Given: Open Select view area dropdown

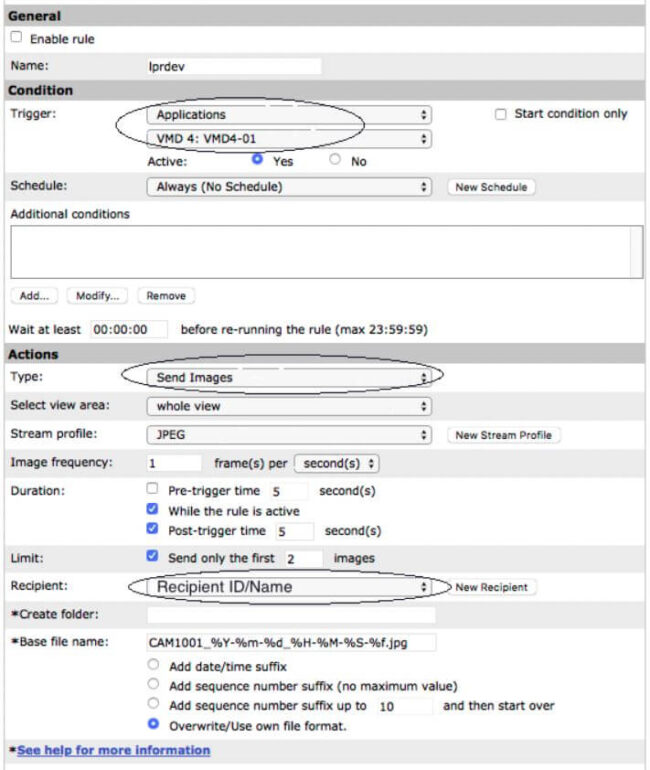Looking at the screenshot, I should tap(289, 406).
